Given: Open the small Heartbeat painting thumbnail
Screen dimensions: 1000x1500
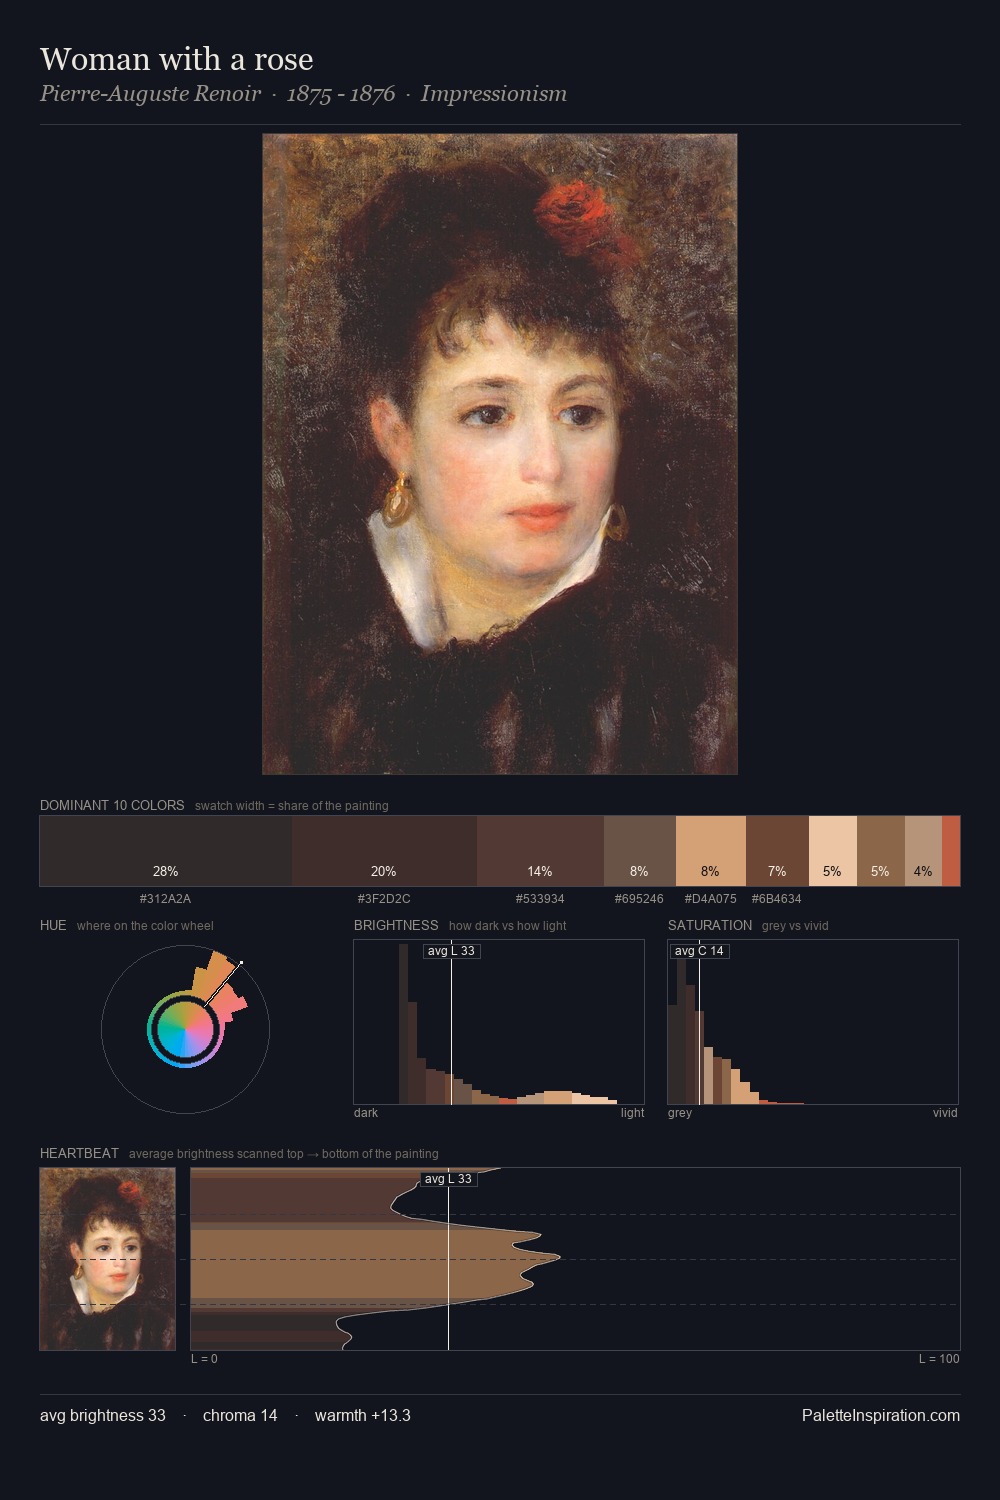Looking at the screenshot, I should 108,1259.
